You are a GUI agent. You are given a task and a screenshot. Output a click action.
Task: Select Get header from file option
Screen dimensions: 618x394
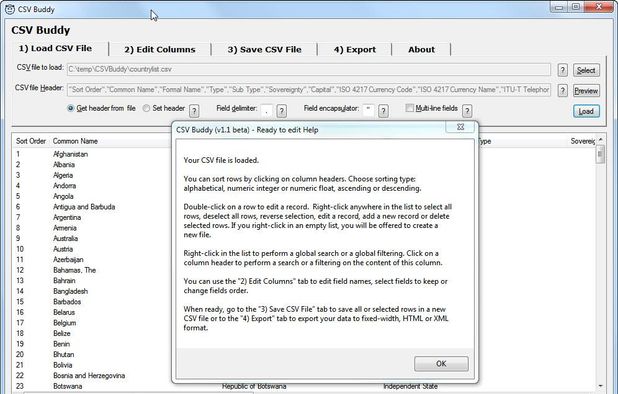pyautogui.click(x=101, y=108)
